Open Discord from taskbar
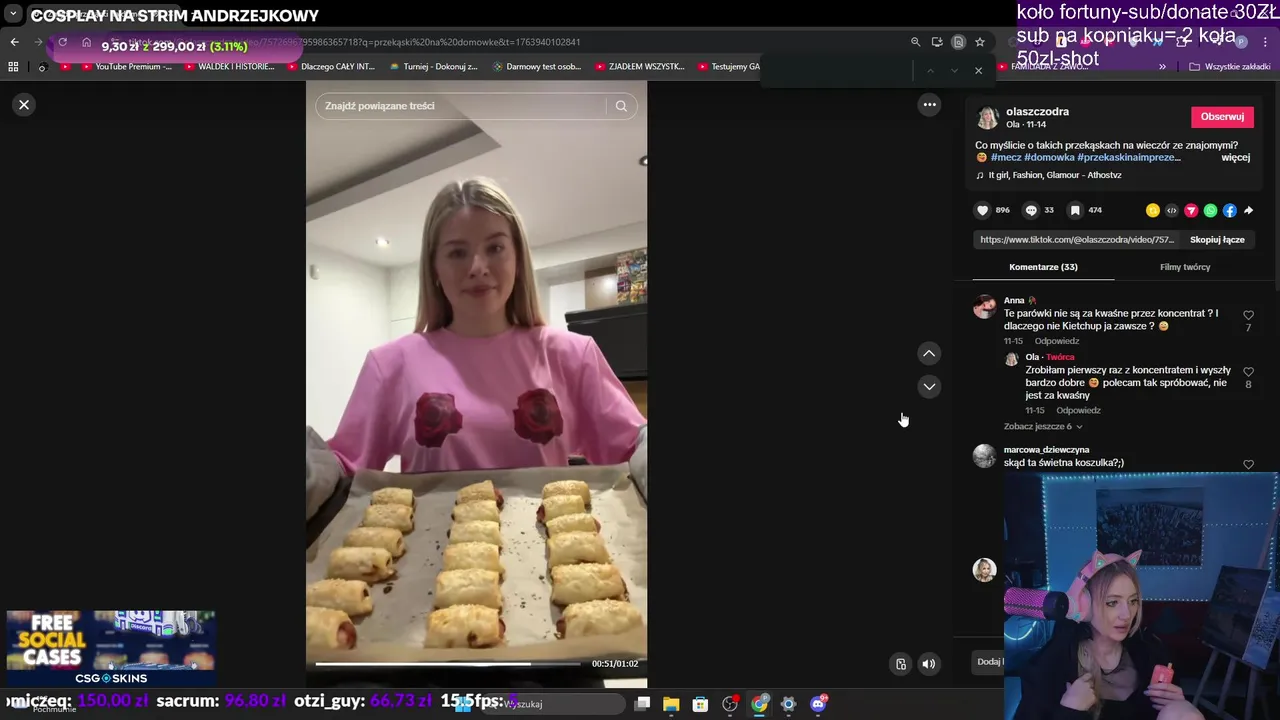Viewport: 1280px width, 720px height. (818, 704)
